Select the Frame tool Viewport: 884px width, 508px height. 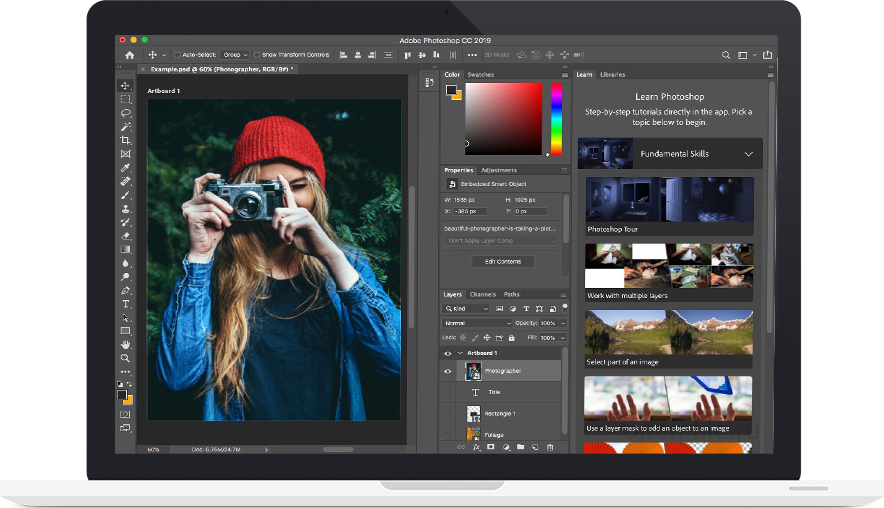tap(125, 154)
